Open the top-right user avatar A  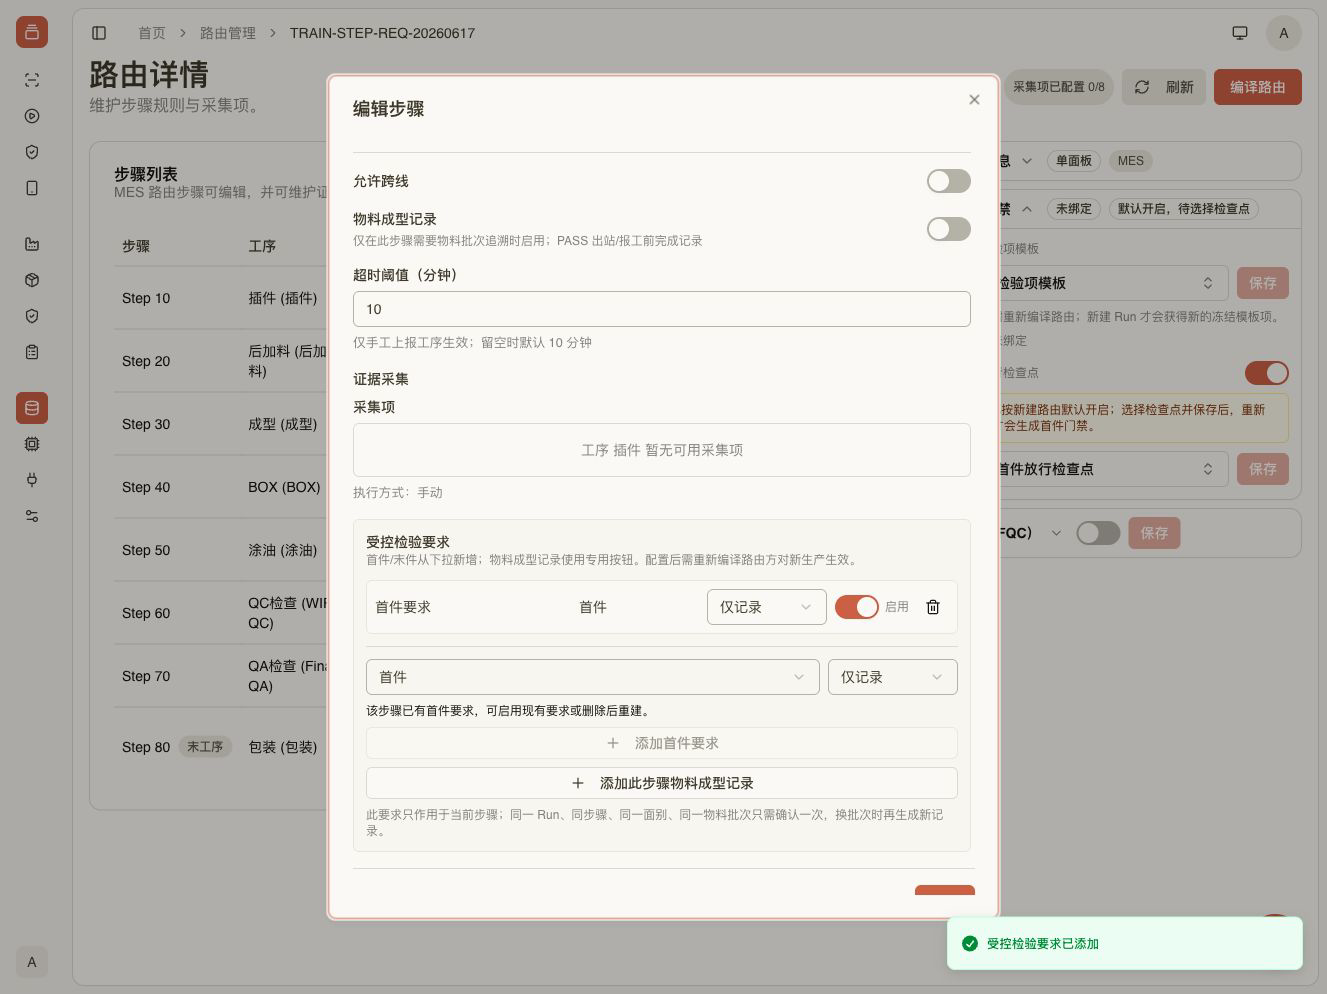(1284, 33)
